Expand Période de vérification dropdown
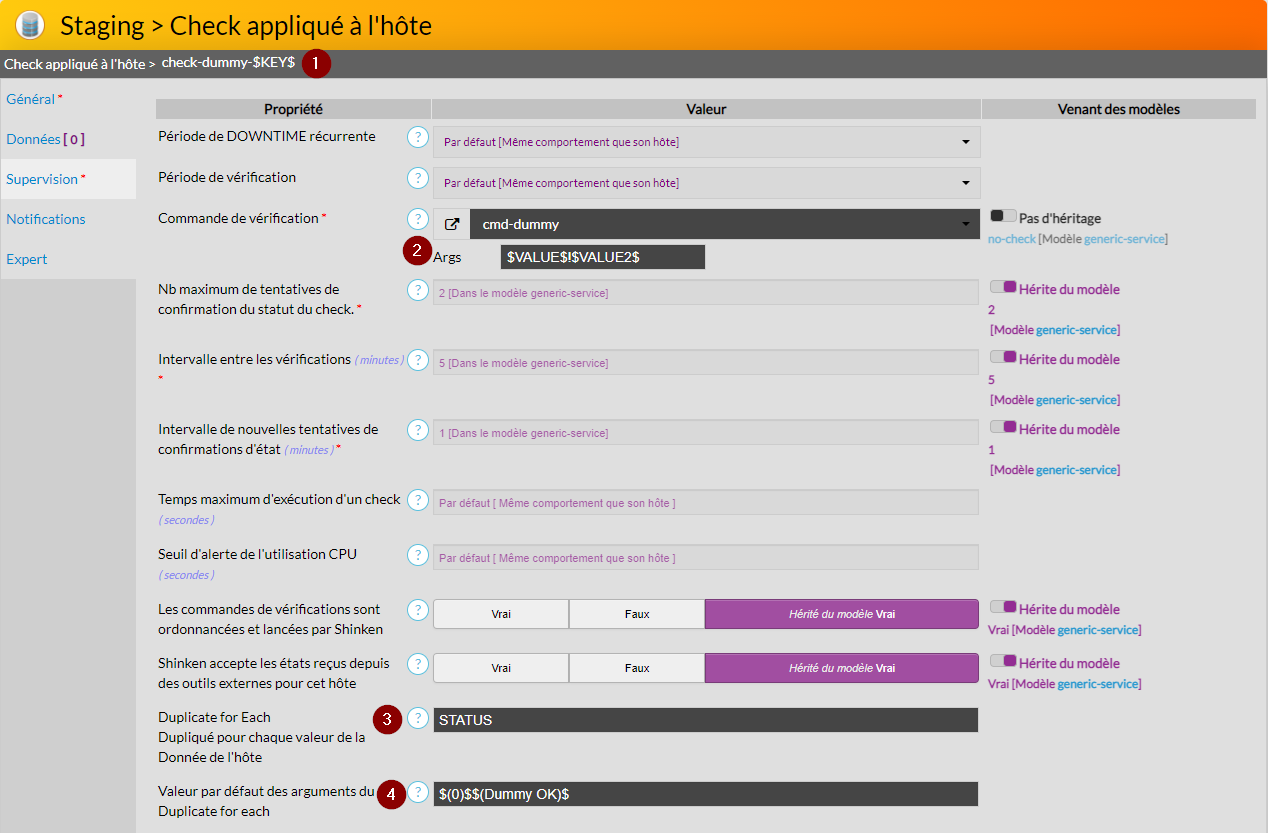This screenshot has width=1268, height=833. pyautogui.click(x=706, y=183)
